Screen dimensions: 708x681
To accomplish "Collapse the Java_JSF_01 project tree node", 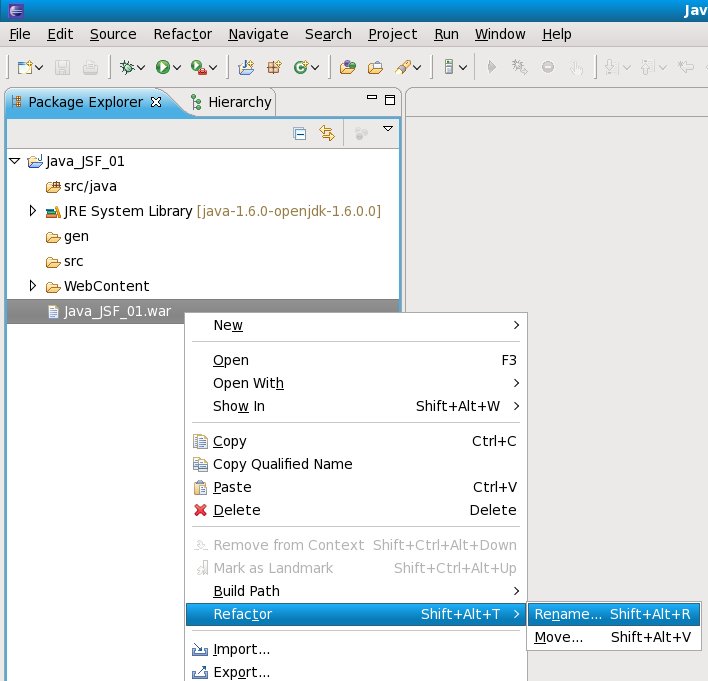I will click(14, 160).
